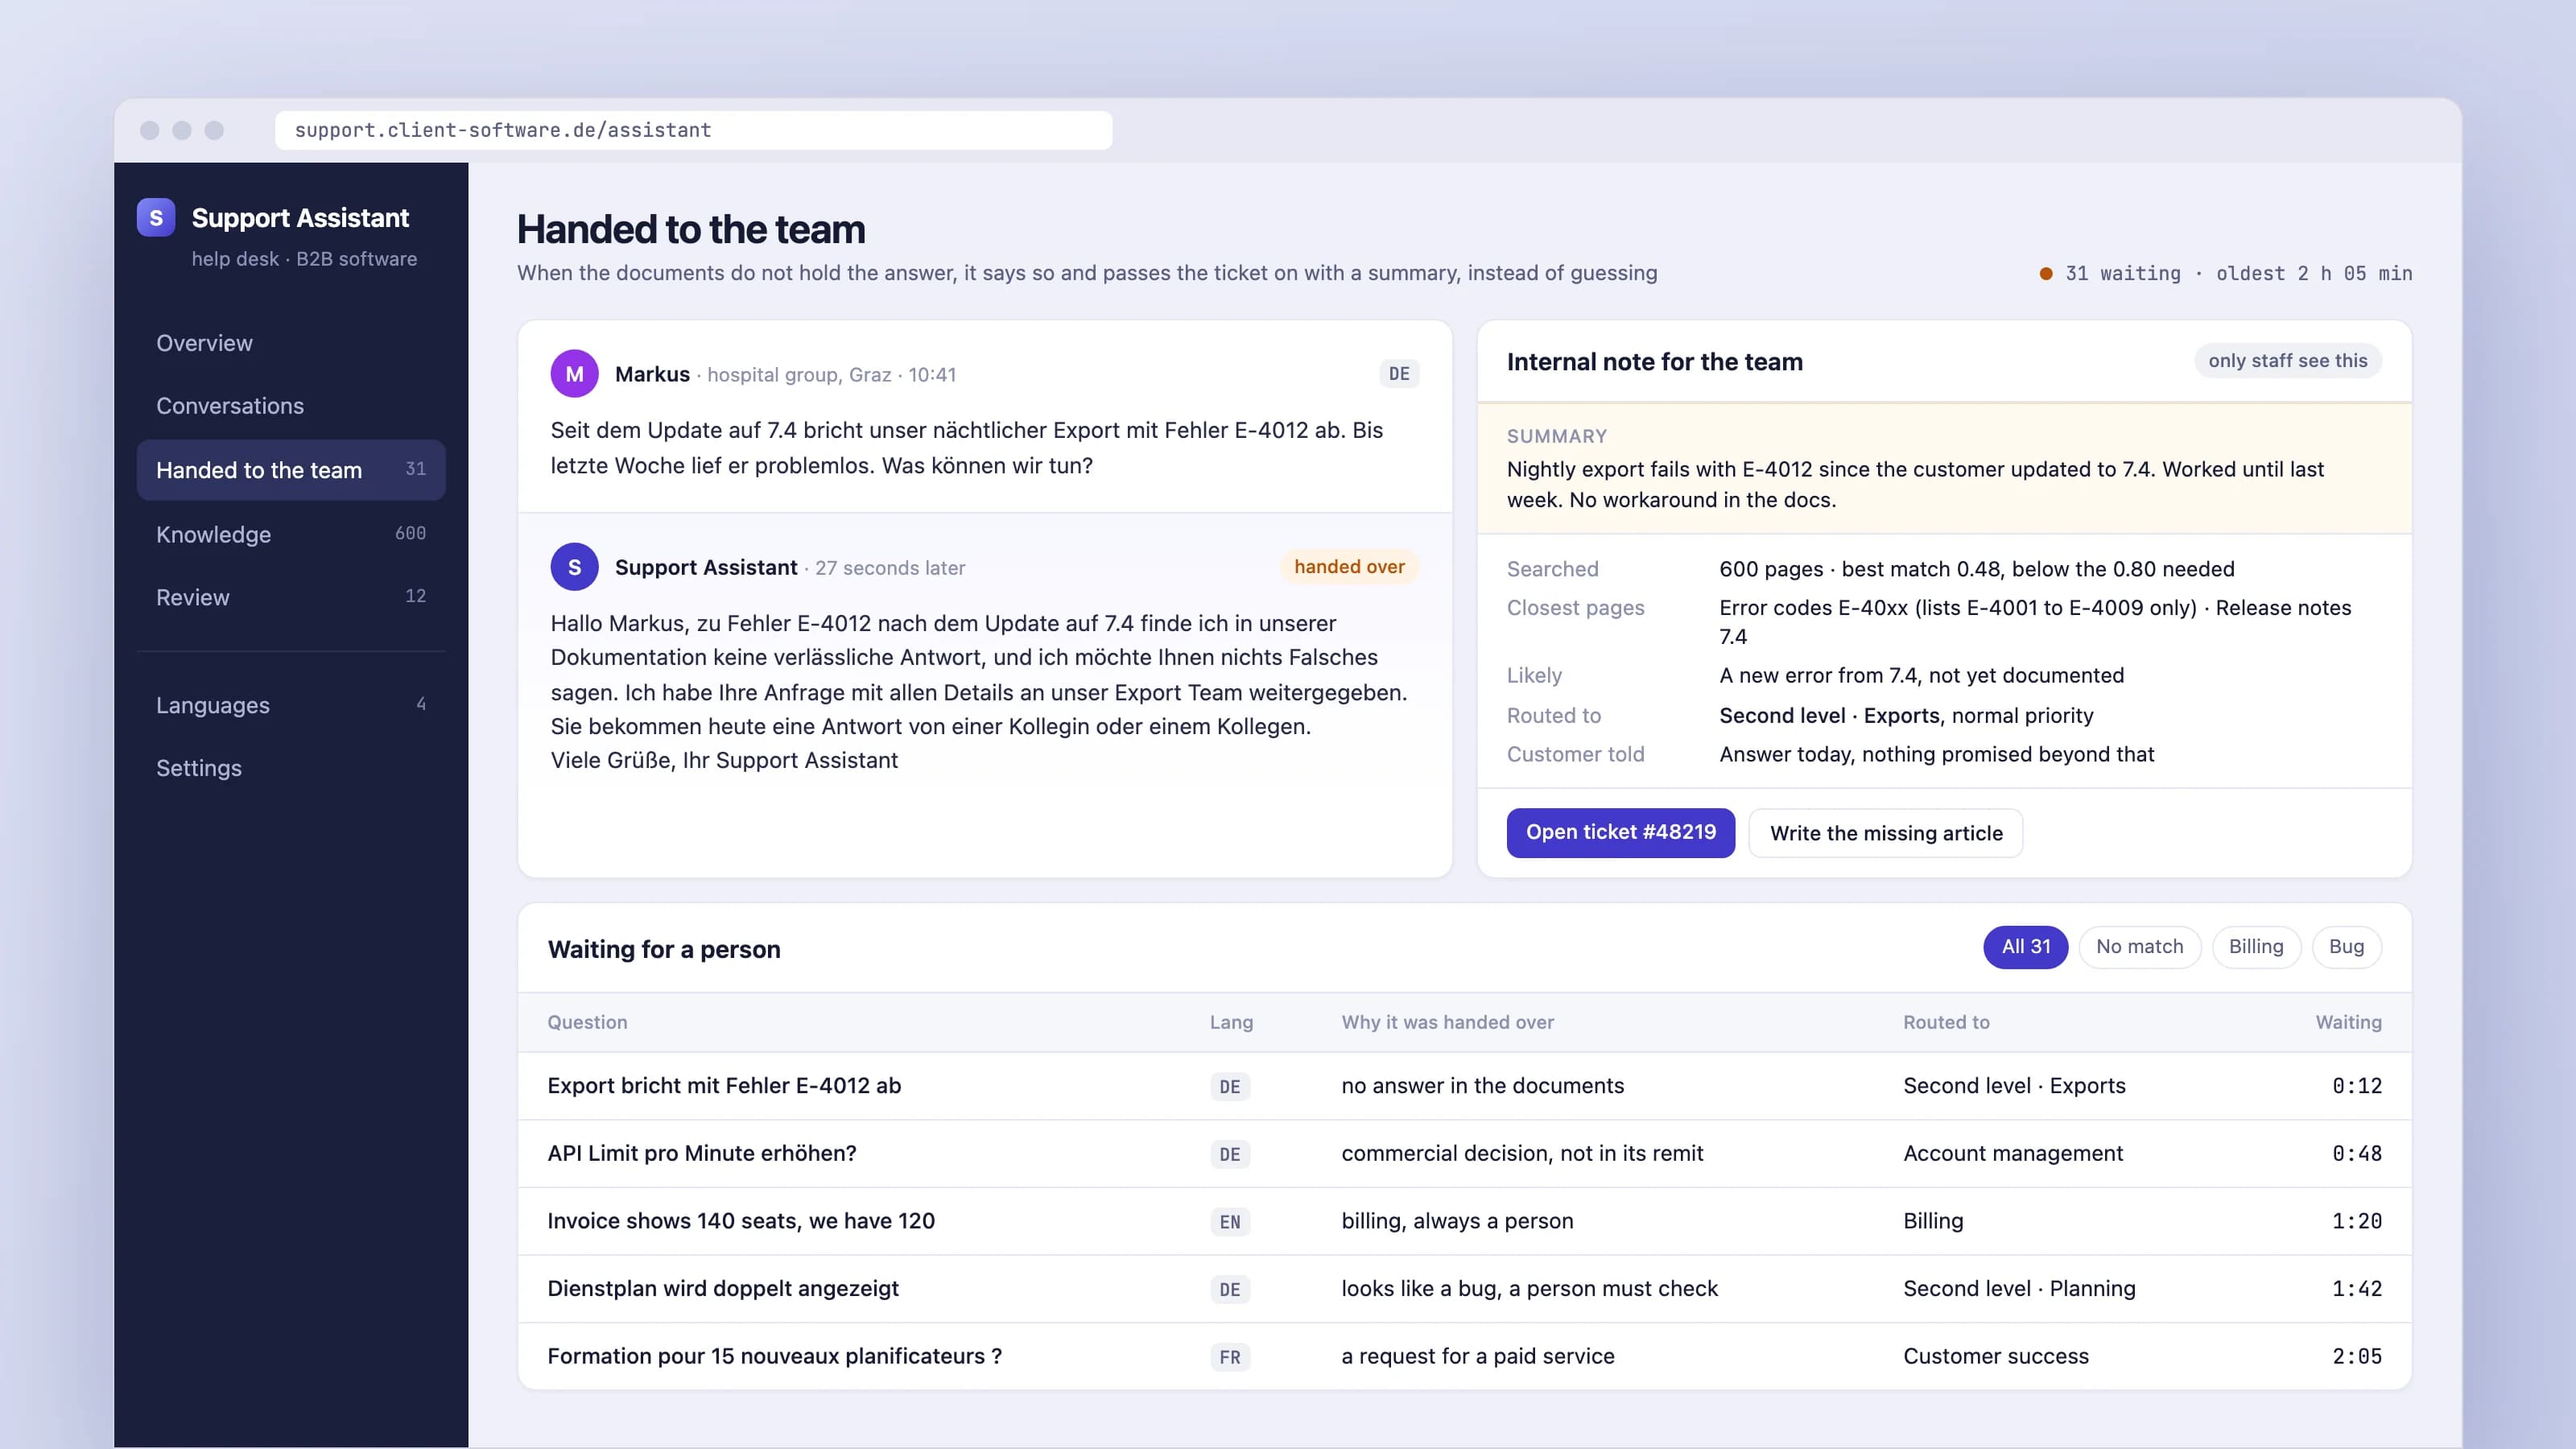Image resolution: width=2576 pixels, height=1449 pixels.
Task: Select Handed to the team menu item
Action: point(291,470)
